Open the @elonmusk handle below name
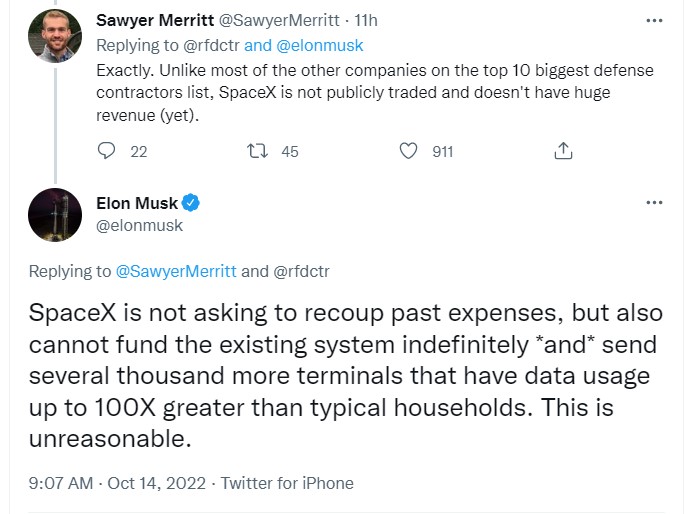This screenshot has width=691, height=514. 139,226
